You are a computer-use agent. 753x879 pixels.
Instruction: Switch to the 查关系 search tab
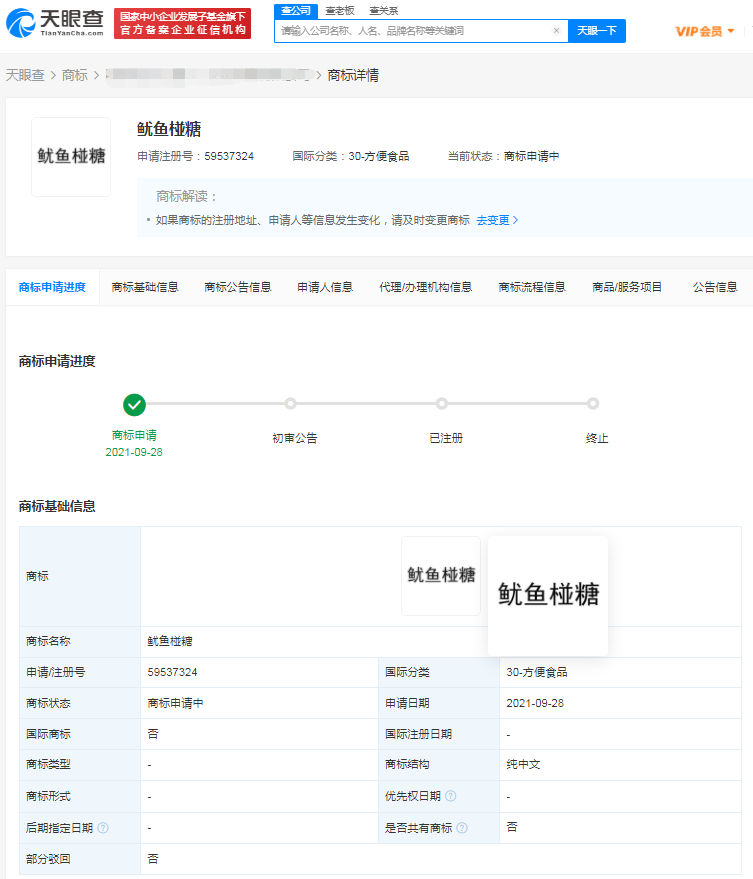pyautogui.click(x=383, y=10)
